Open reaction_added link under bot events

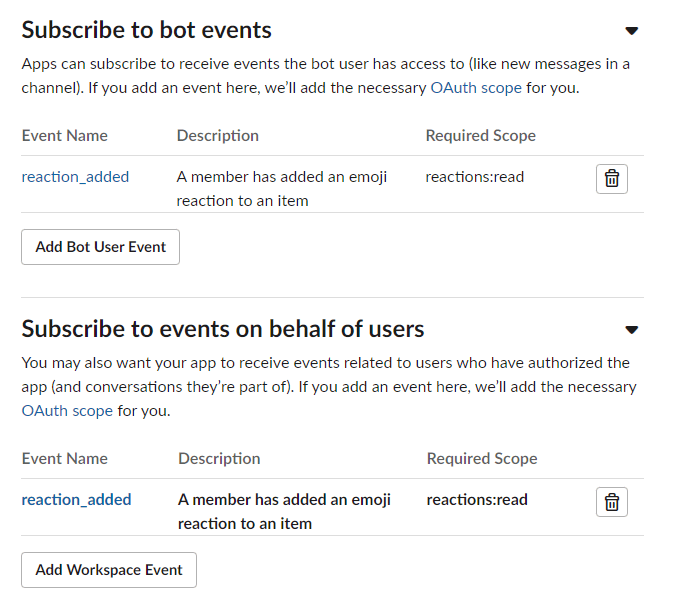(75, 177)
